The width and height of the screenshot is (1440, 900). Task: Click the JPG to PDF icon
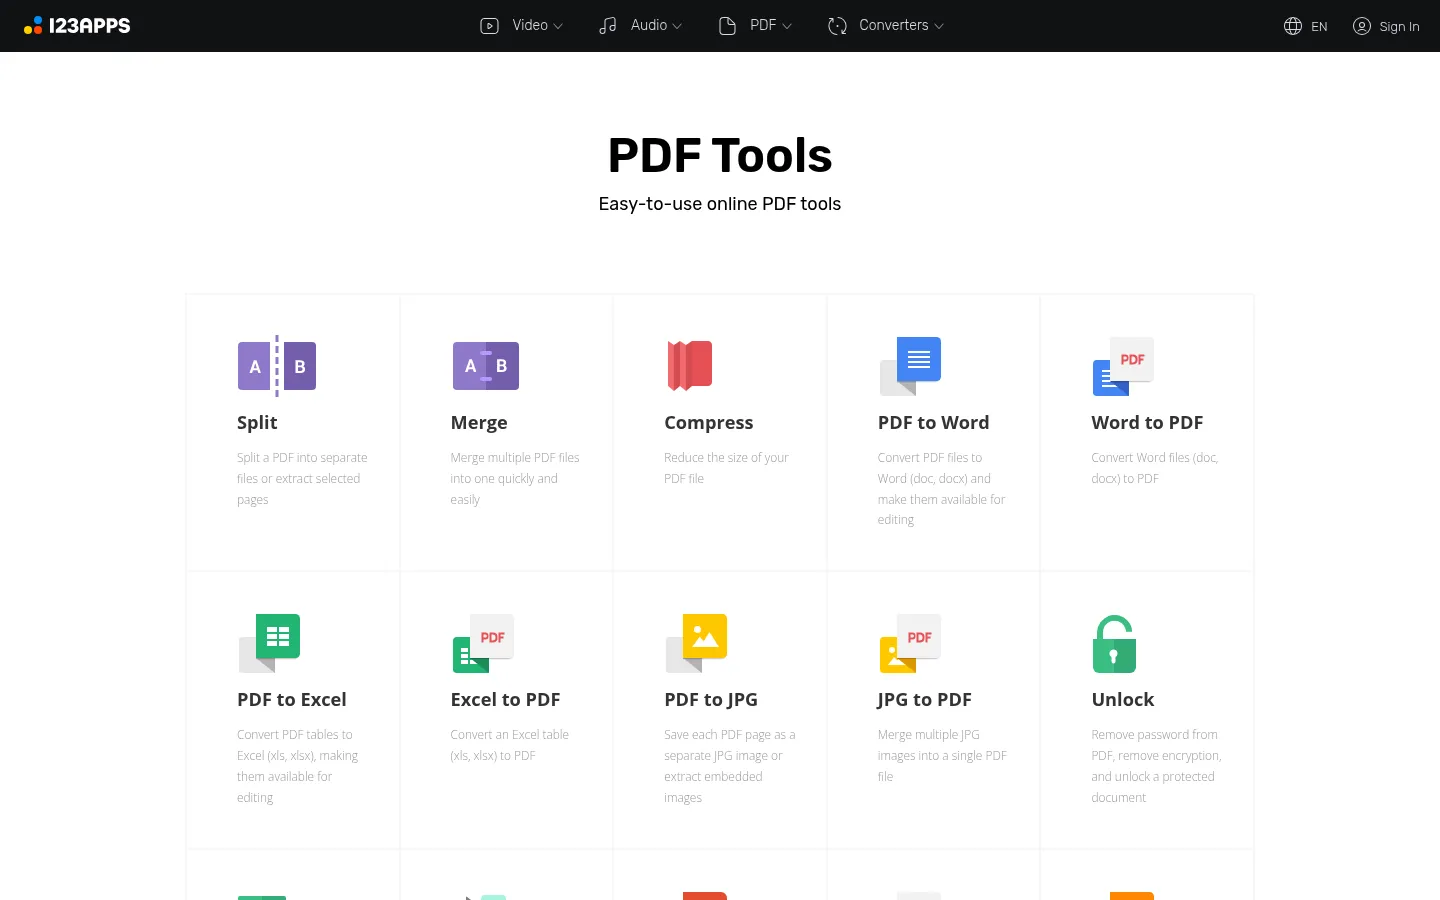[911, 643]
